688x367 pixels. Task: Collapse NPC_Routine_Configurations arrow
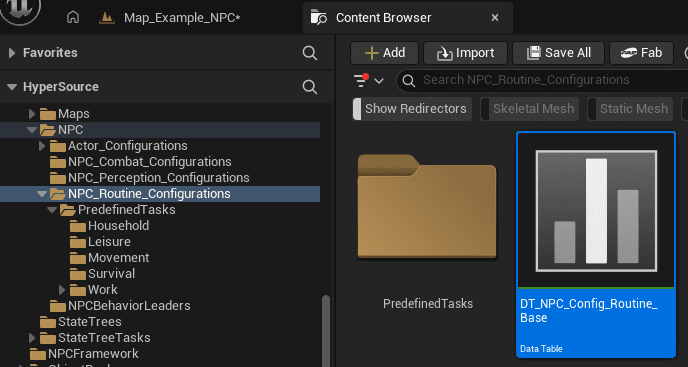point(42,194)
